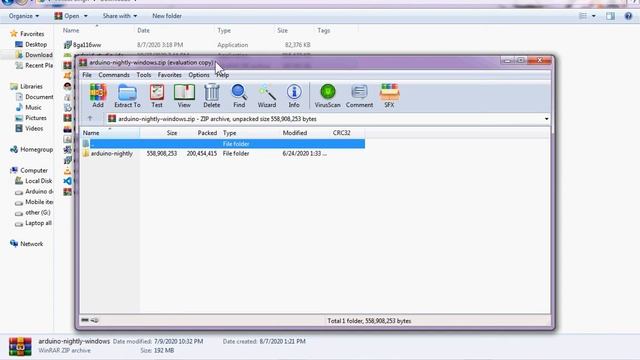
Task: Launch the Wizard tool icon
Action: (x=267, y=96)
